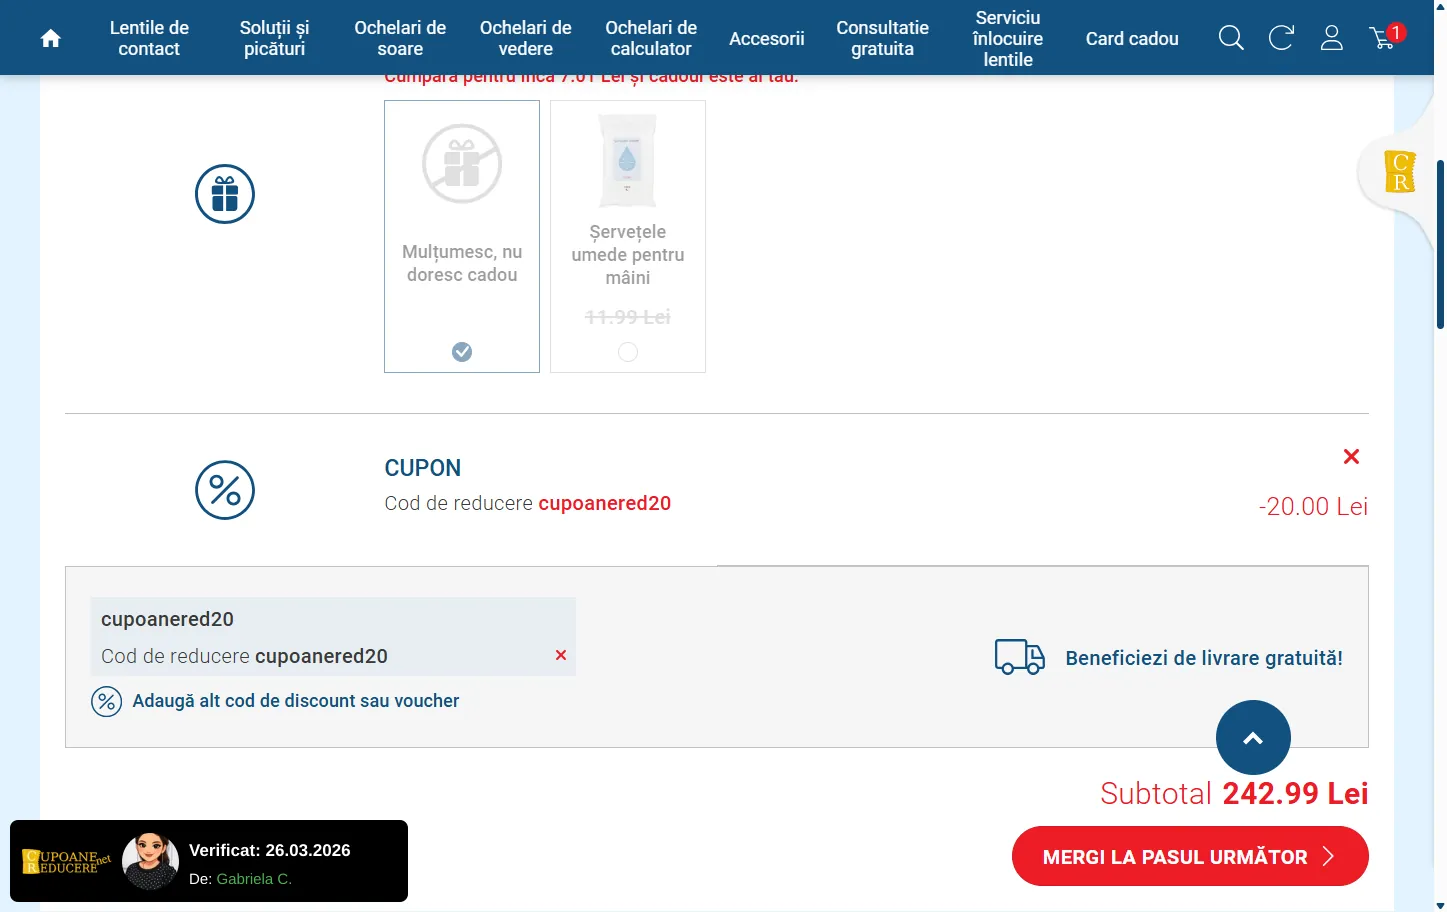Remove coupon with red X beside CUPON
The height and width of the screenshot is (912, 1447).
tap(1351, 457)
